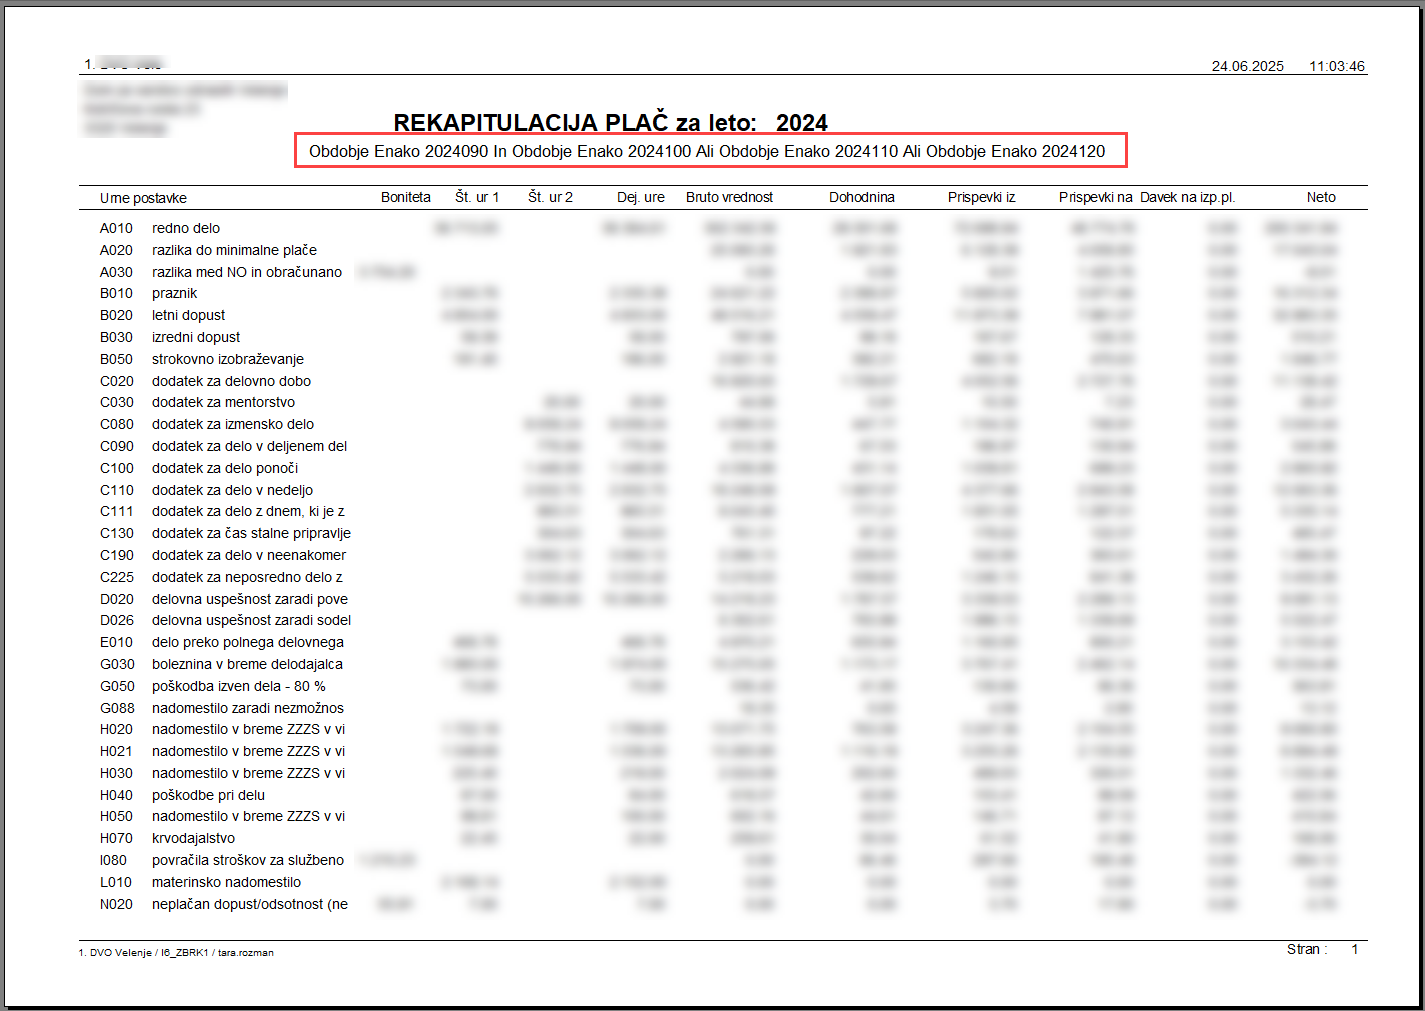
Task: Click the Stran page number label
Action: [1307, 949]
